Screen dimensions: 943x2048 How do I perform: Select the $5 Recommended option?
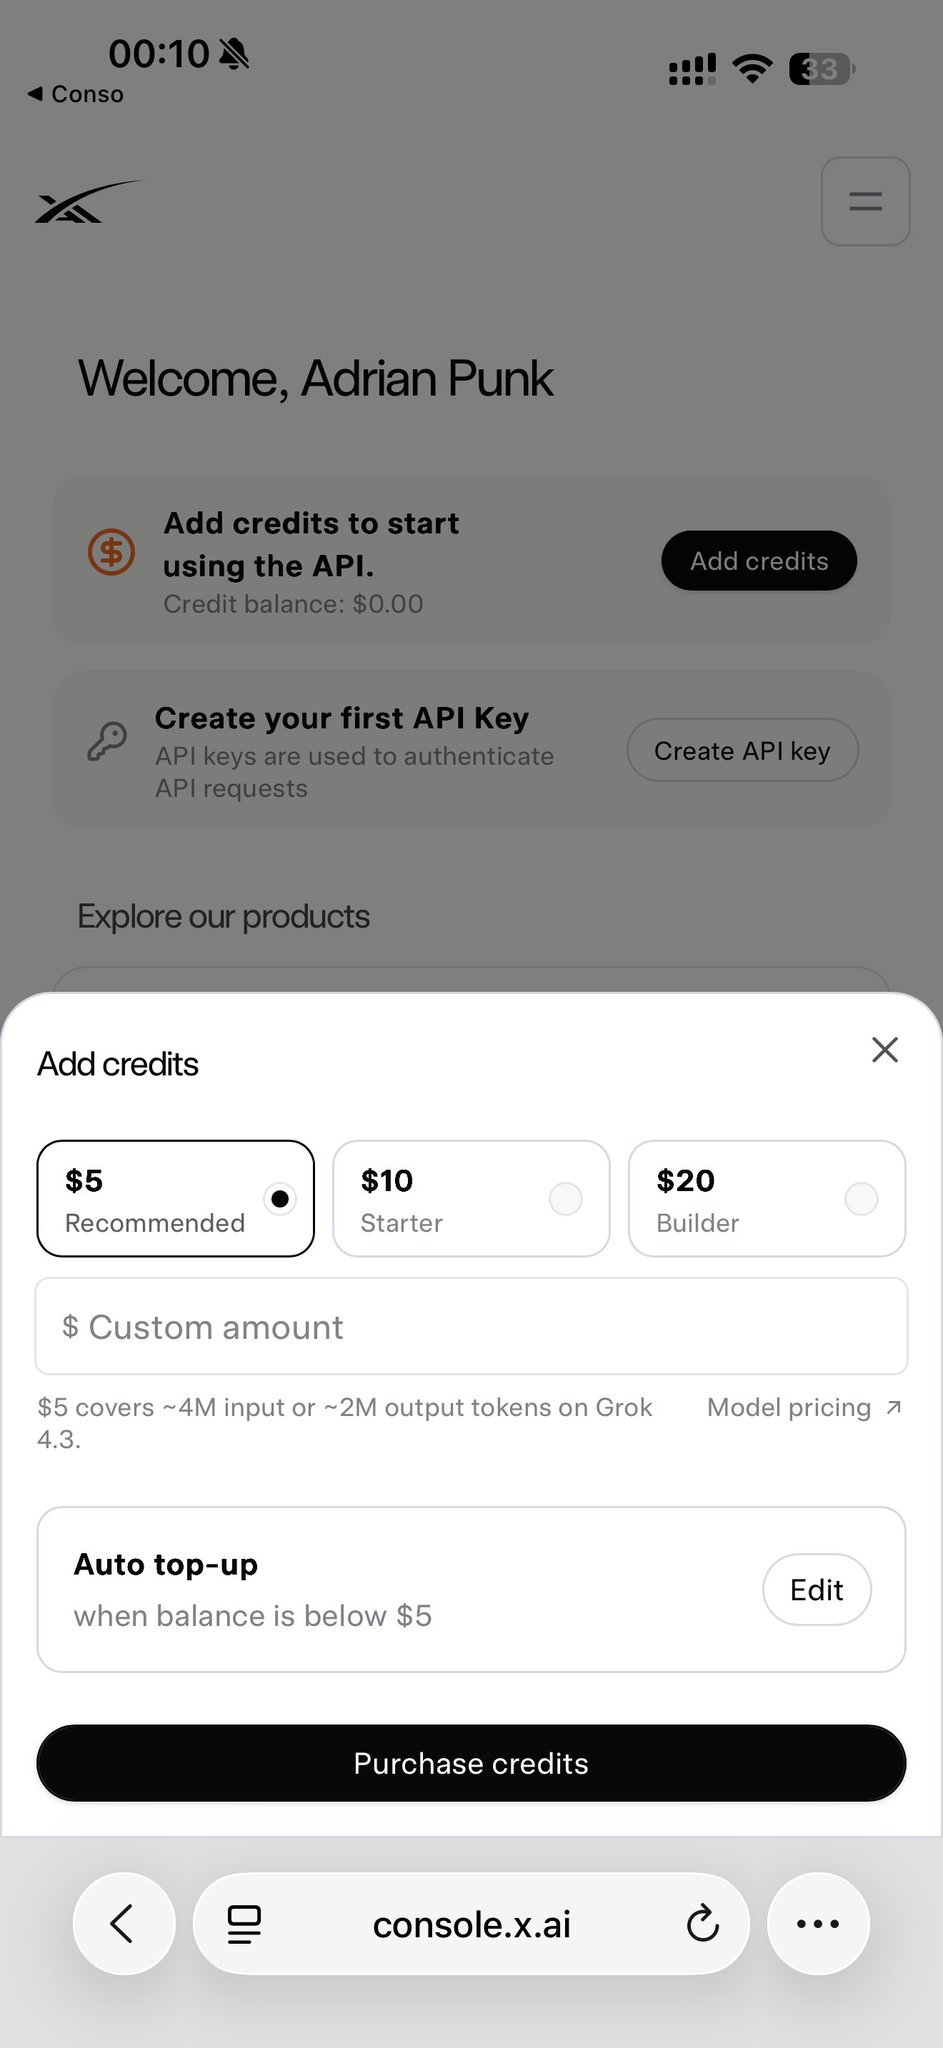[176, 1198]
